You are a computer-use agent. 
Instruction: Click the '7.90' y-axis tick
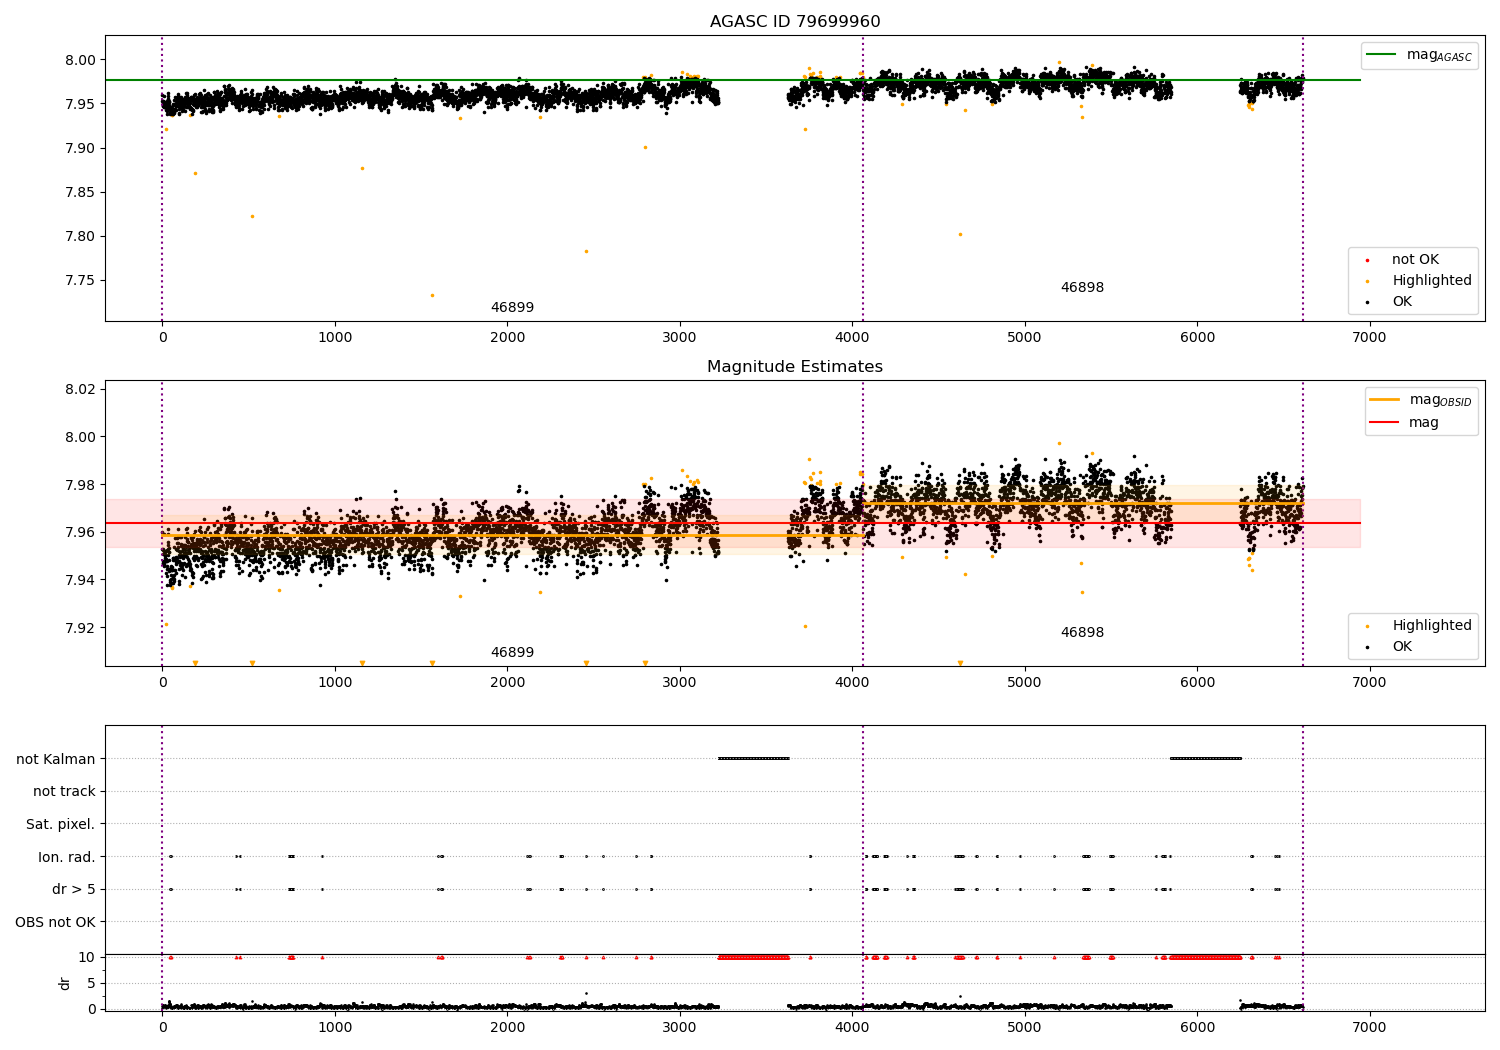click(x=80, y=149)
